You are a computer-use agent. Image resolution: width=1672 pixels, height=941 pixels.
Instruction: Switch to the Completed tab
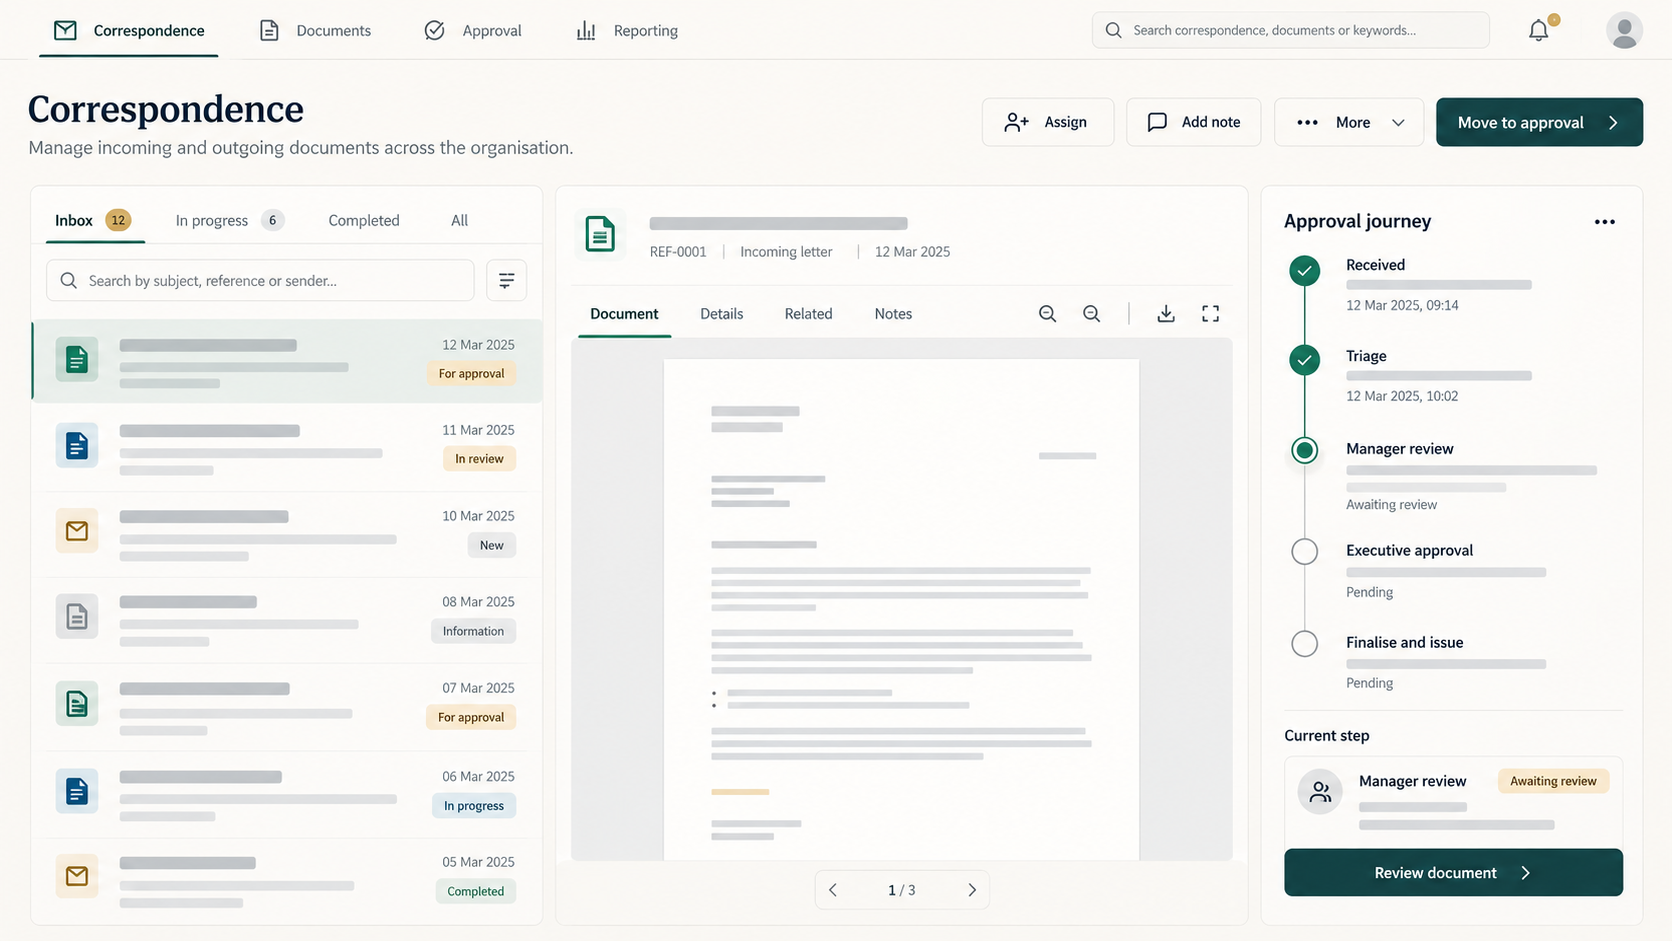364,220
